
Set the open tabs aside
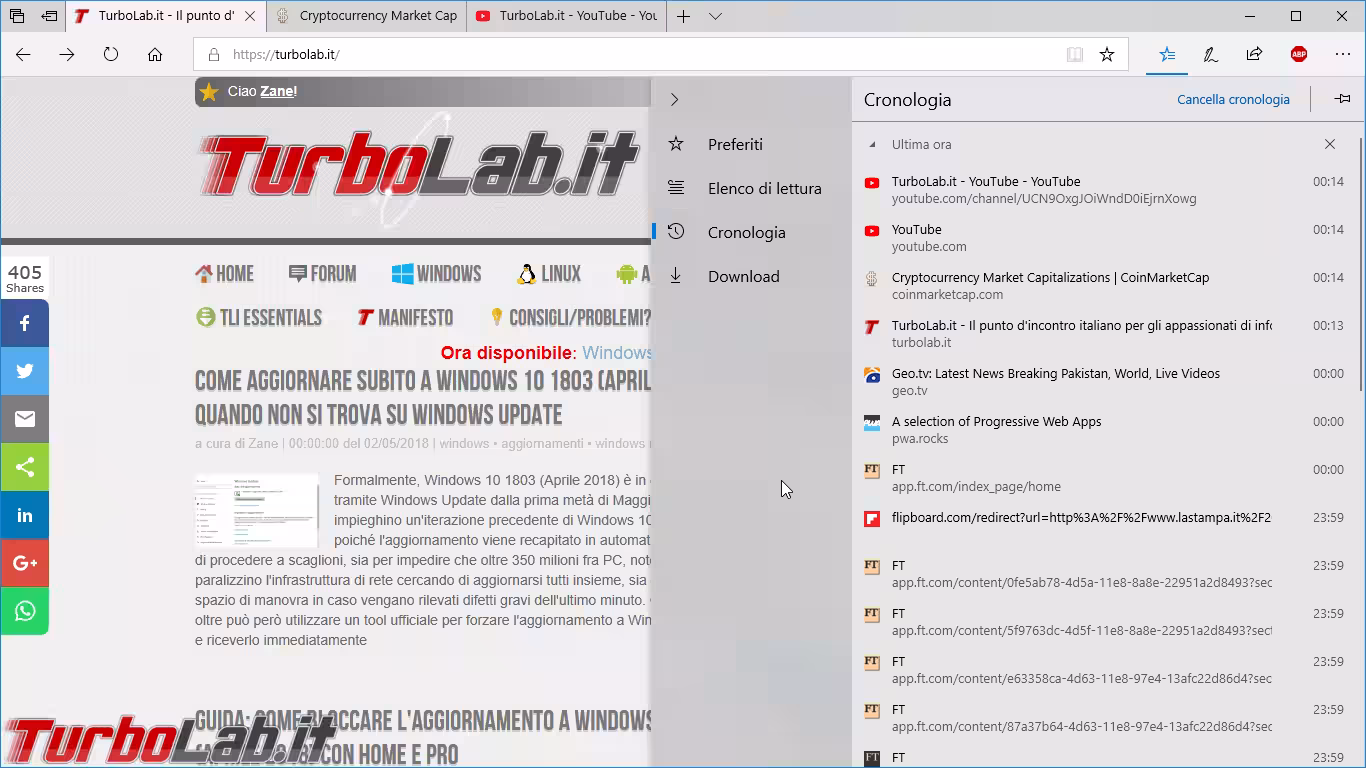pos(49,16)
